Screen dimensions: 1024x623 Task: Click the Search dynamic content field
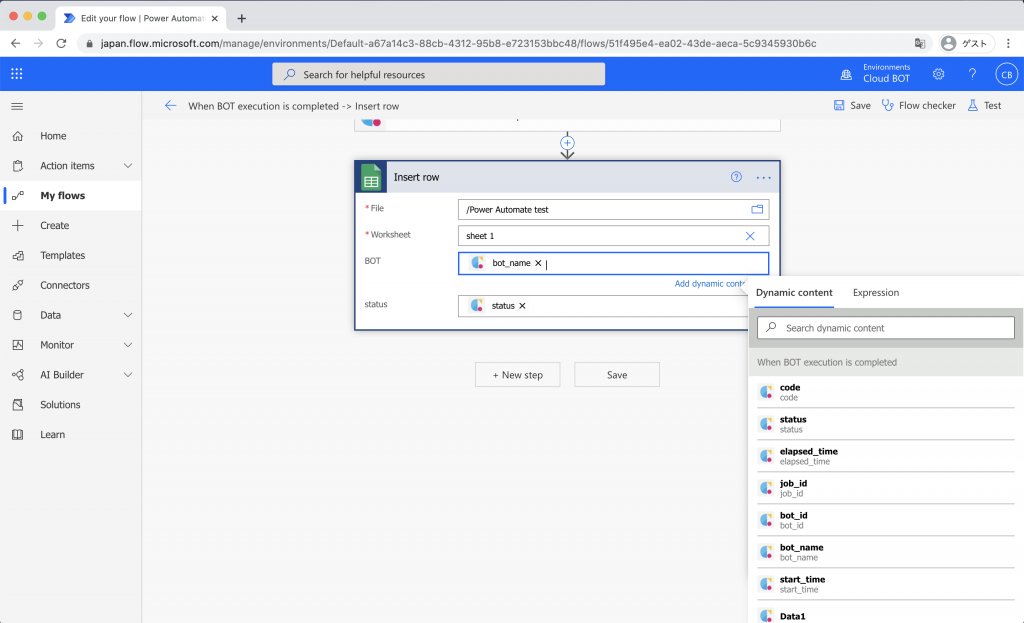[x=886, y=328]
